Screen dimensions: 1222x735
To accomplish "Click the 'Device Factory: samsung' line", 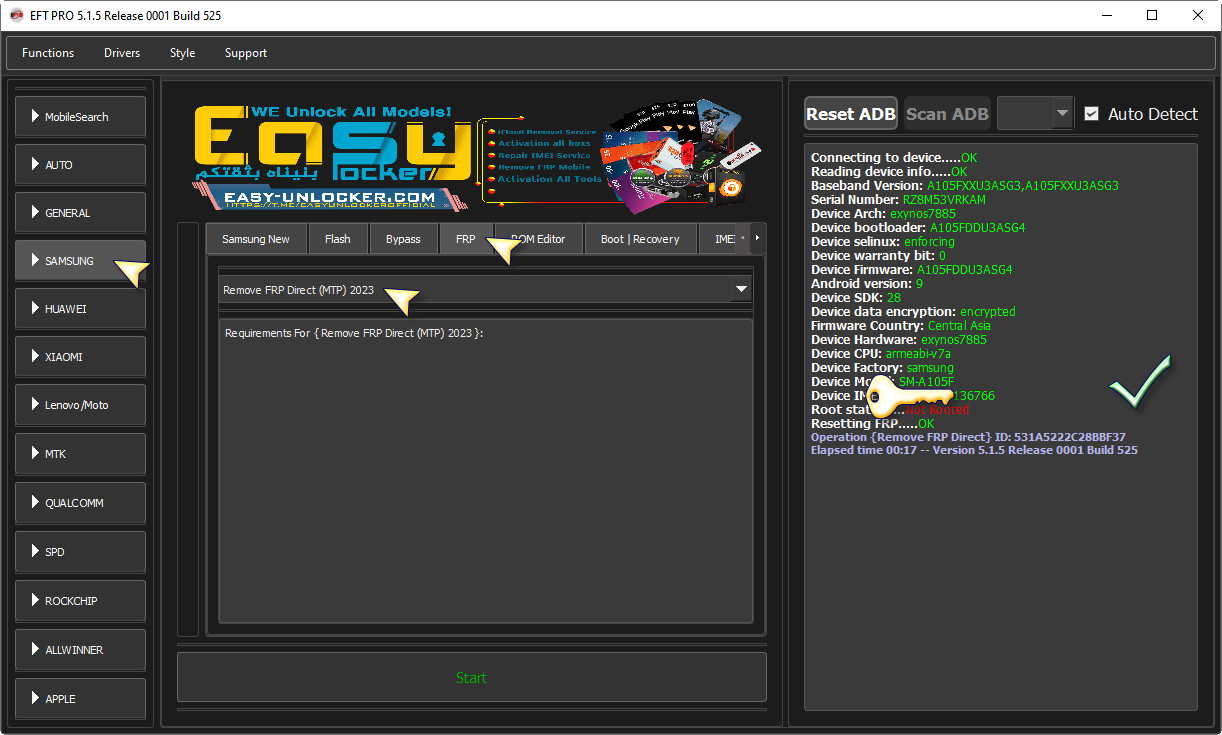I will [x=882, y=368].
